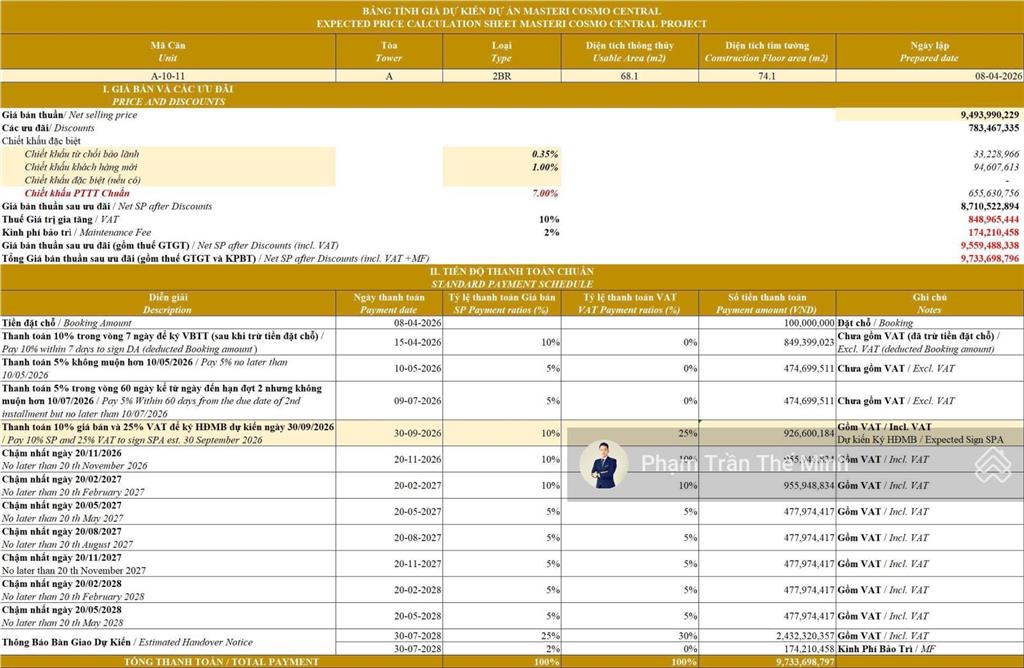Click the 2% Maintenance Fee rate cell
This screenshot has height=668, width=1024.
click(551, 232)
